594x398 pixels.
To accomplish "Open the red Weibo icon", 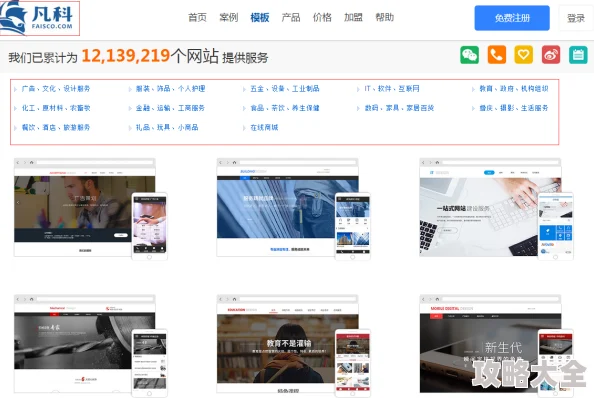I will [551, 55].
